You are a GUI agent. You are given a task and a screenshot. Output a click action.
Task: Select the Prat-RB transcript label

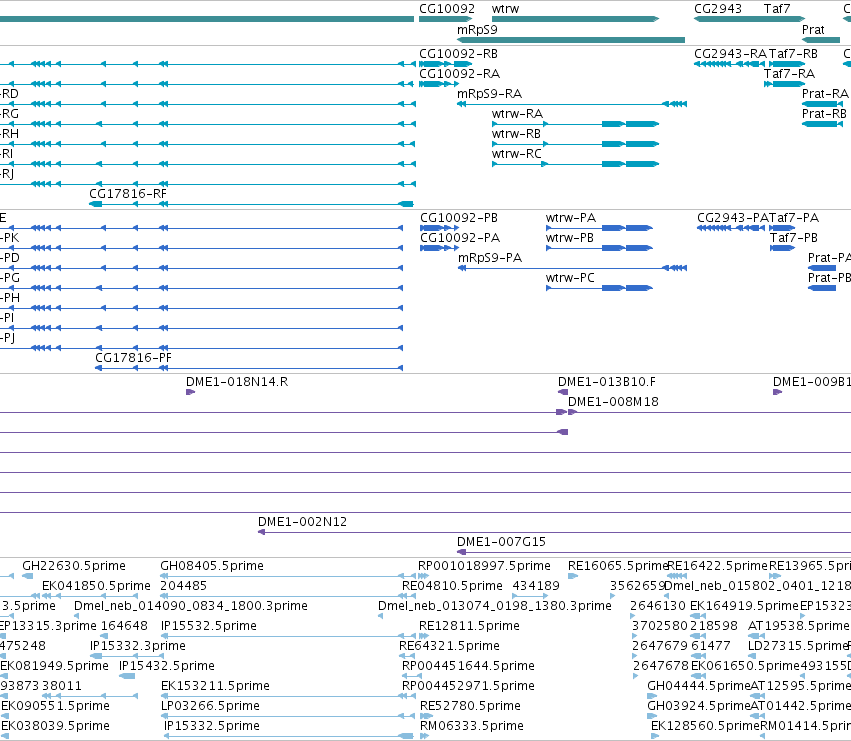pyautogui.click(x=824, y=114)
